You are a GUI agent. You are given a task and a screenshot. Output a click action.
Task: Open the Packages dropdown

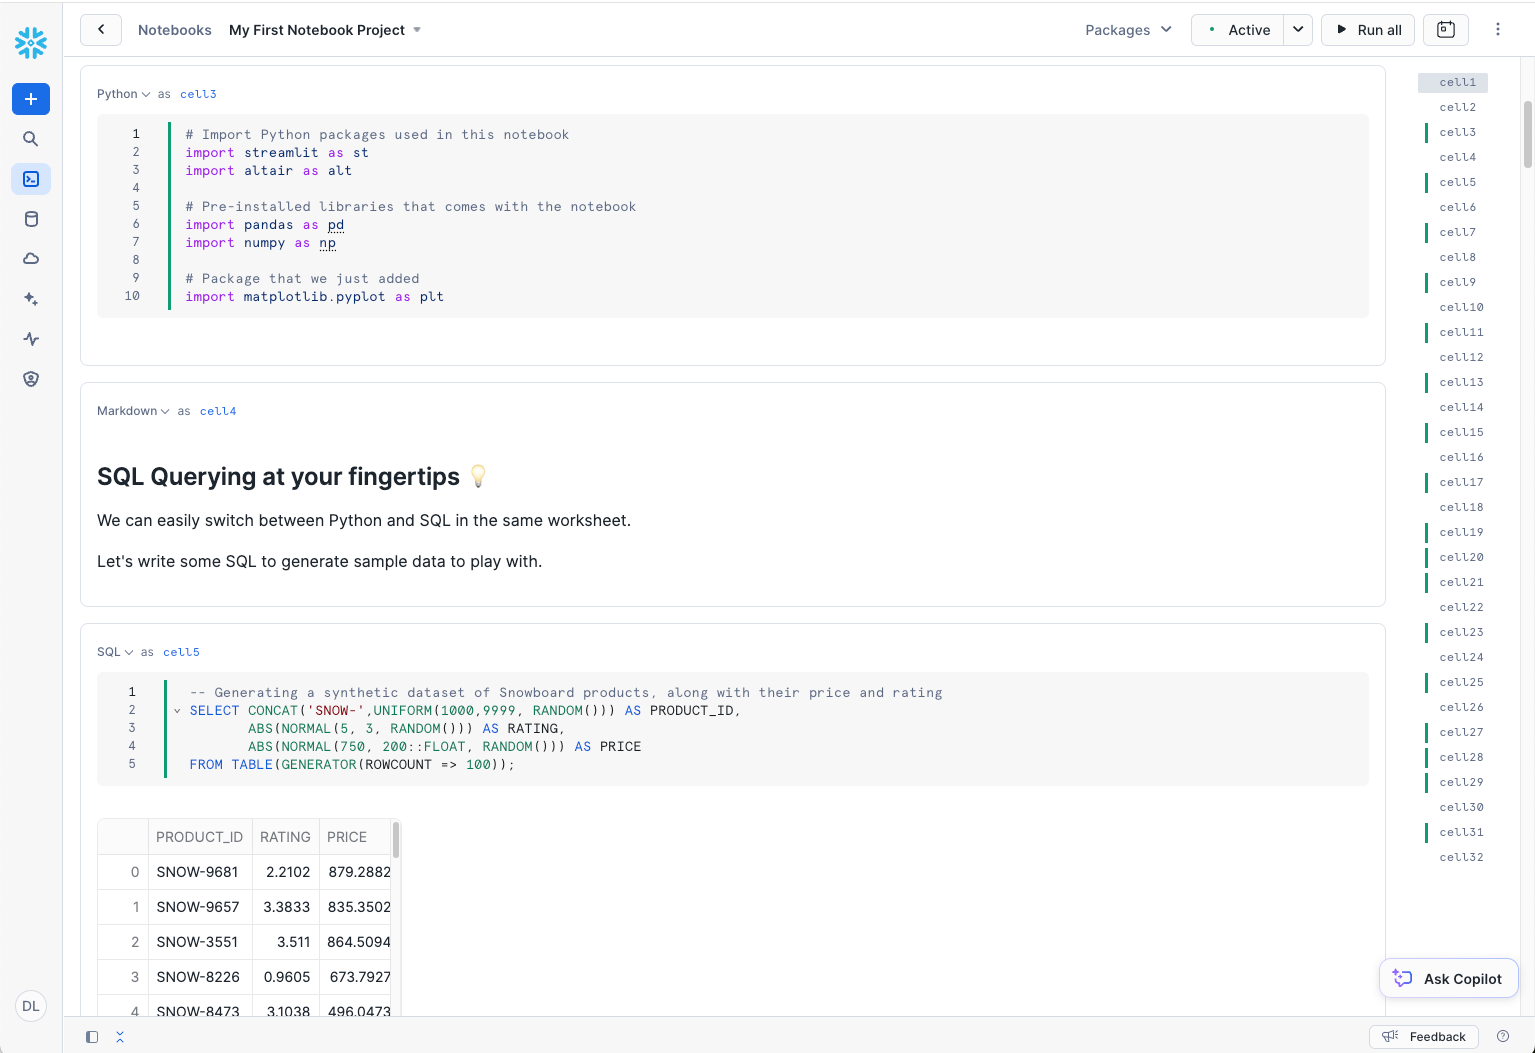click(x=1128, y=30)
